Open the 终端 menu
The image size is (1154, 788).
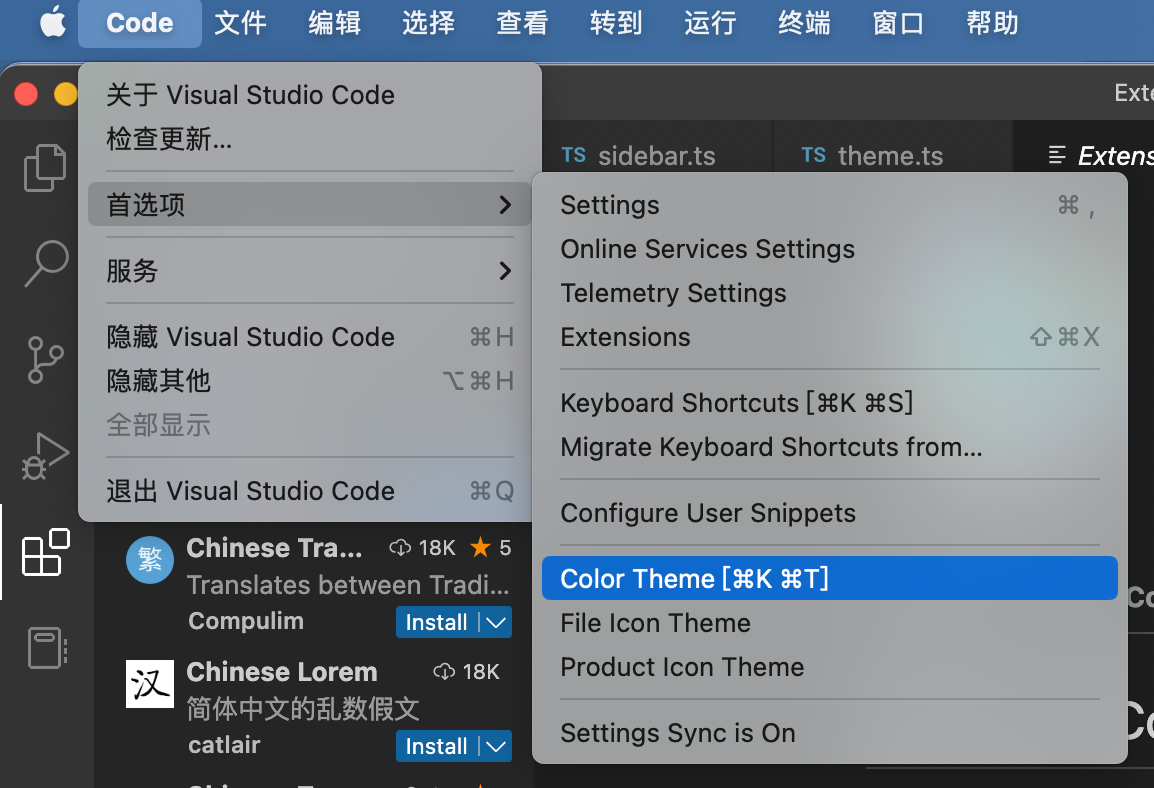pyautogui.click(x=804, y=23)
